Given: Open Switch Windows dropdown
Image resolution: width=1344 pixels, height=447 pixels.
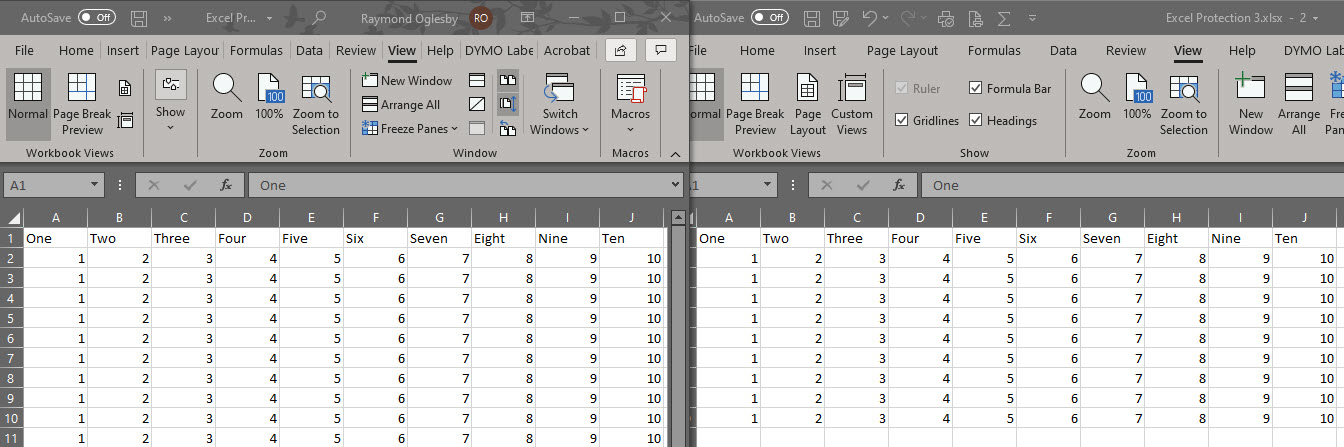Looking at the screenshot, I should (x=560, y=104).
